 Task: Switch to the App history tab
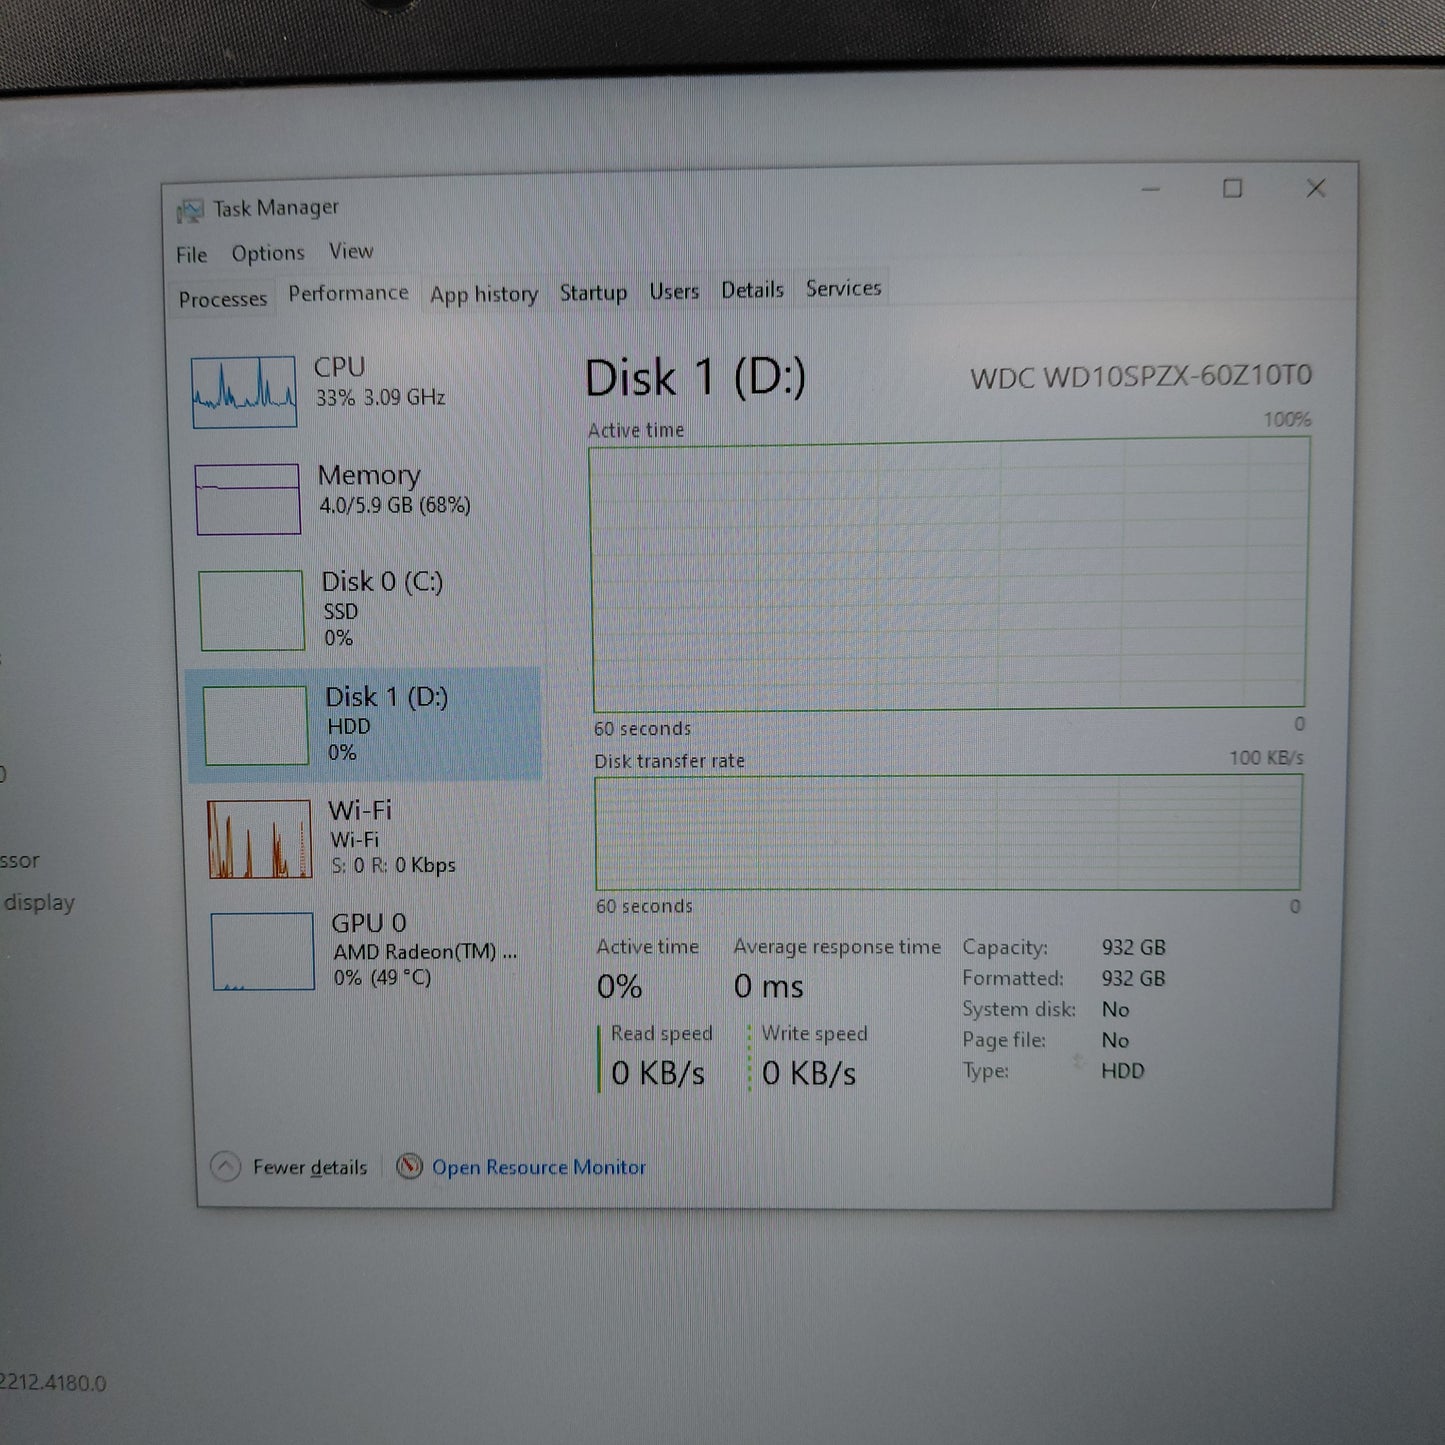484,294
